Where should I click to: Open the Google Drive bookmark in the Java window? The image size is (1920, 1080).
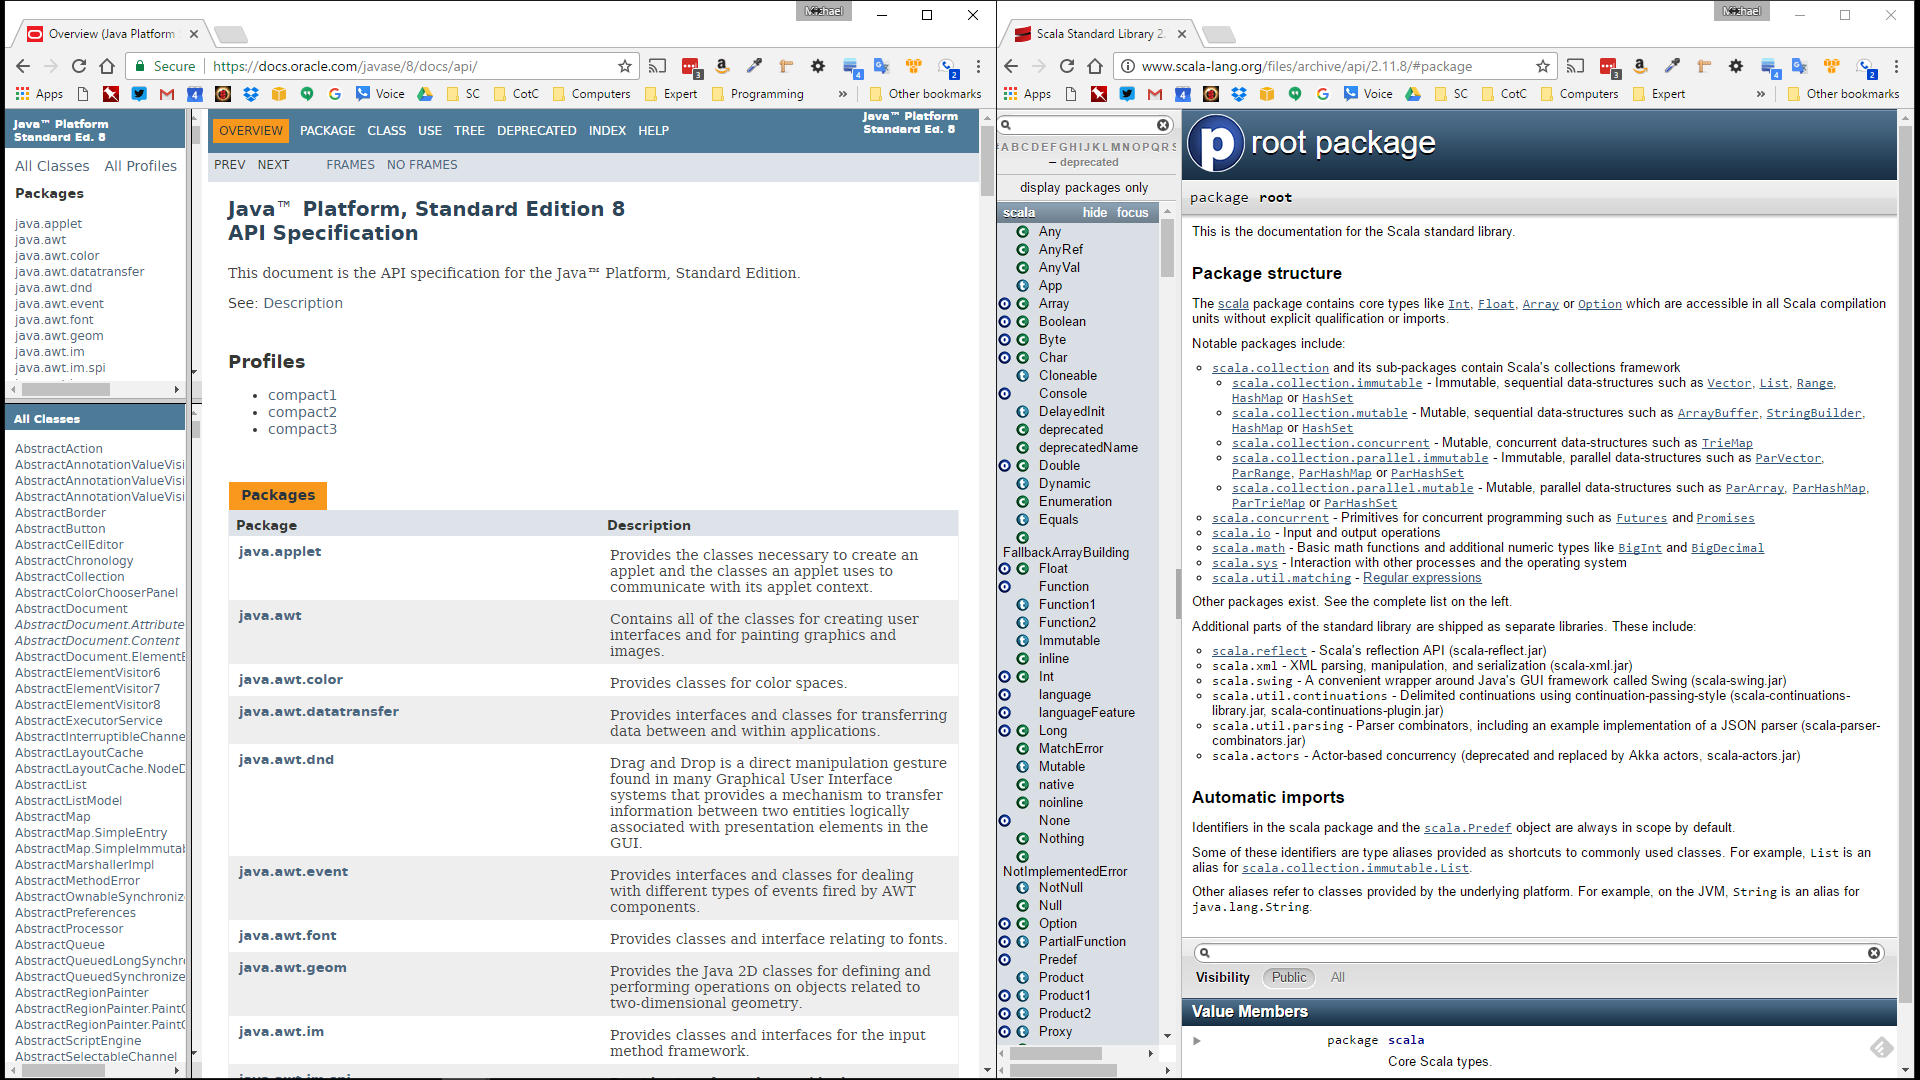[x=425, y=94]
